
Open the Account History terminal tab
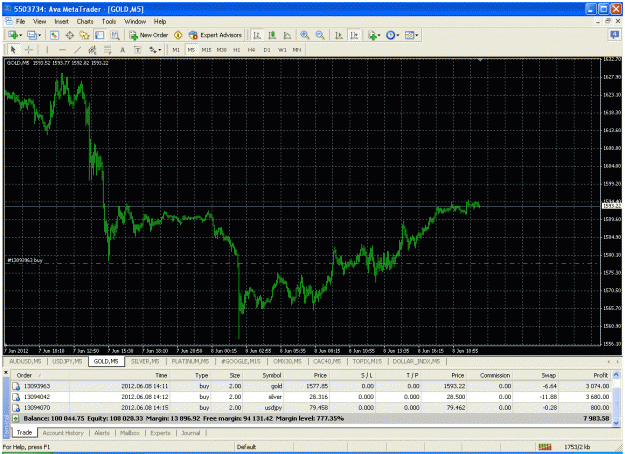[63, 433]
